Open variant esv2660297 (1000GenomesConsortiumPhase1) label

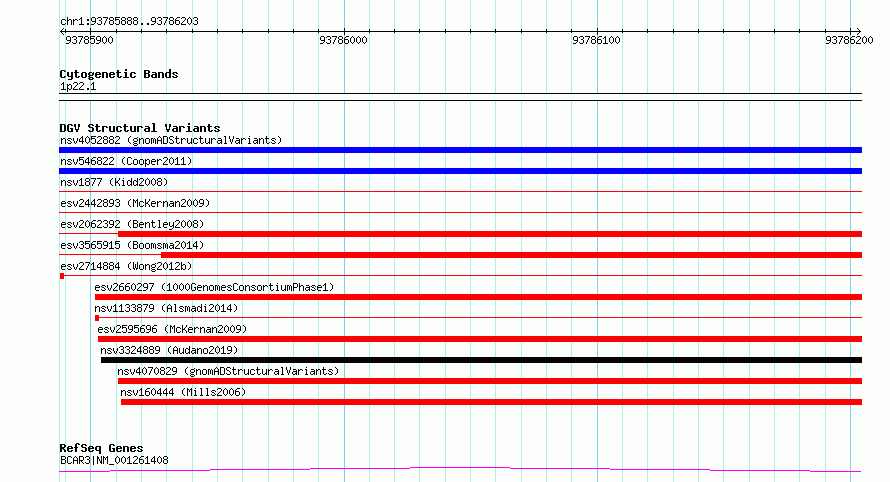point(214,287)
